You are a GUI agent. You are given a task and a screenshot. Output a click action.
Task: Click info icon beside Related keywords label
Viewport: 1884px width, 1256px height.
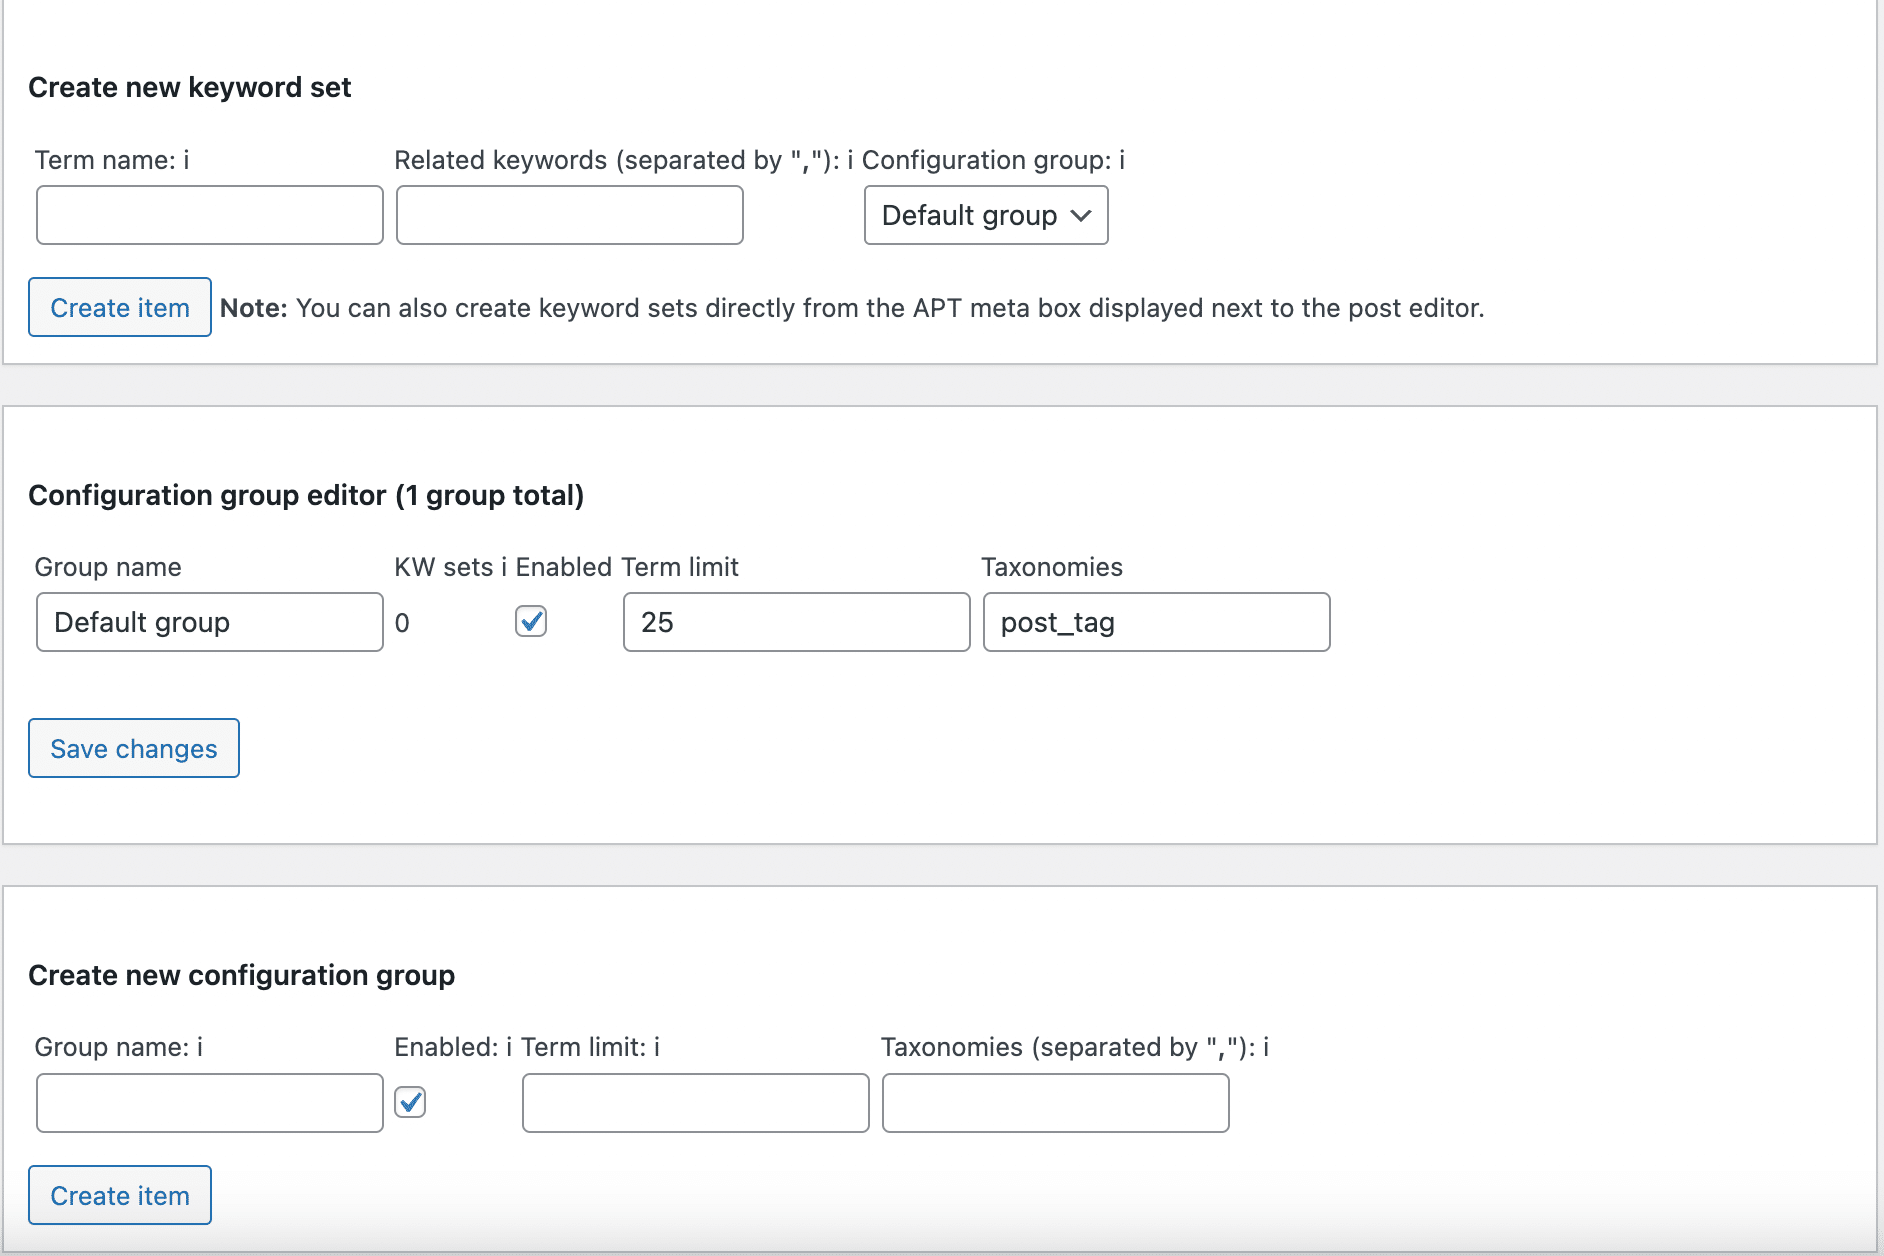point(850,160)
